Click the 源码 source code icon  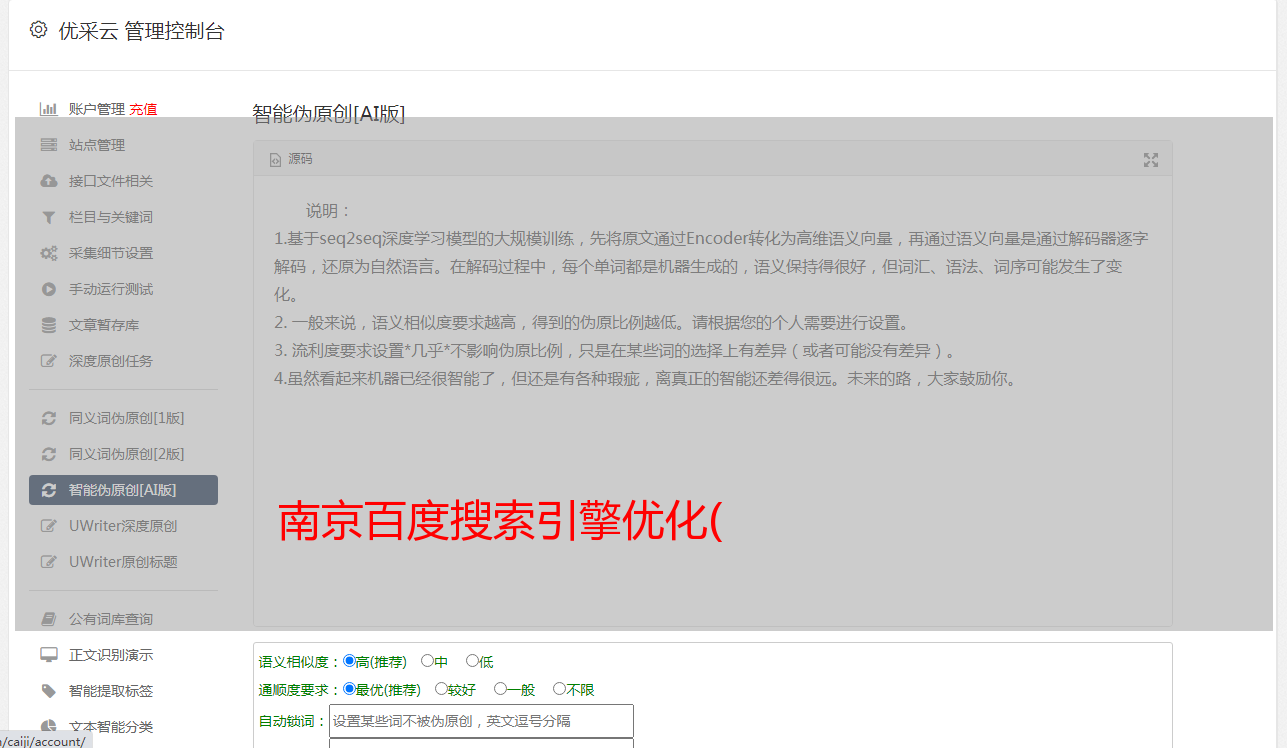pyautogui.click(x=275, y=160)
